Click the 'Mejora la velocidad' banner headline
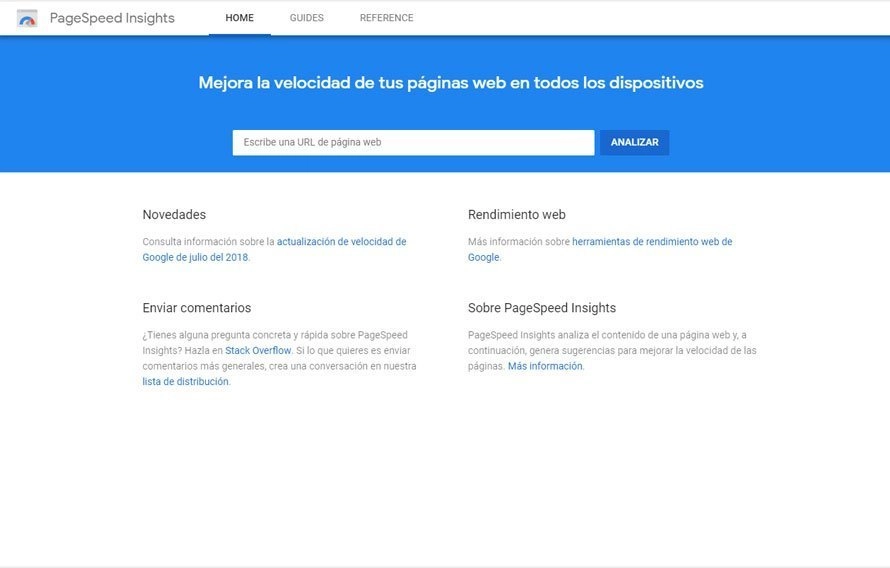The image size is (890, 568). [x=451, y=83]
